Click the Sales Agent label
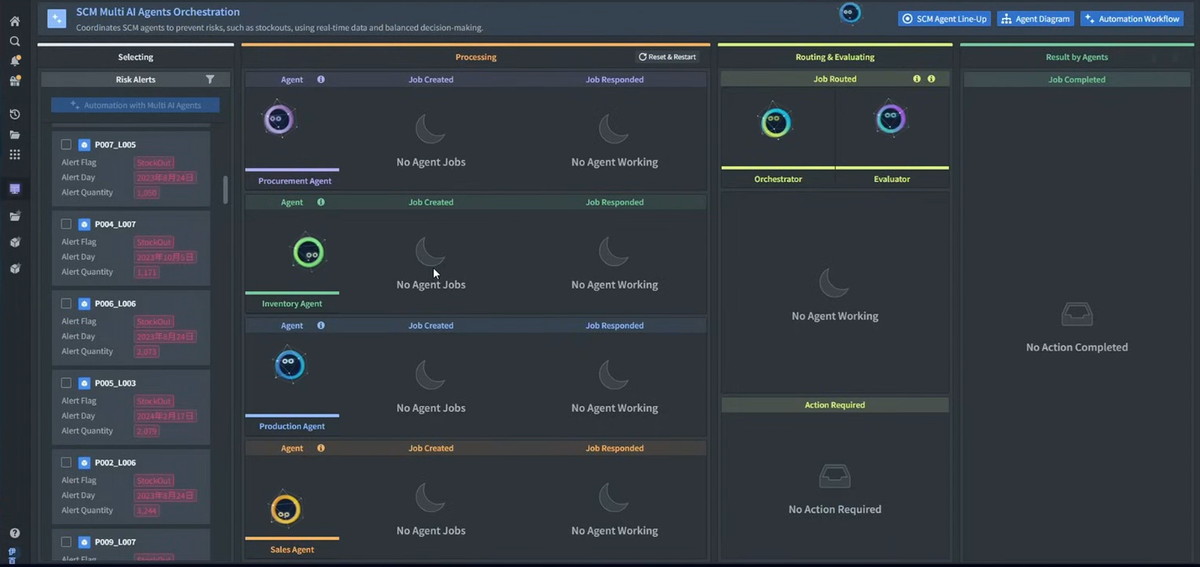 click(292, 549)
